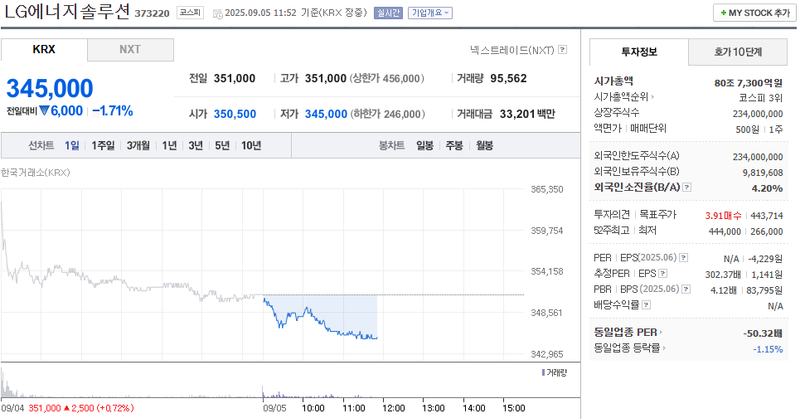Open the 투자정보 tab

[x=639, y=52]
